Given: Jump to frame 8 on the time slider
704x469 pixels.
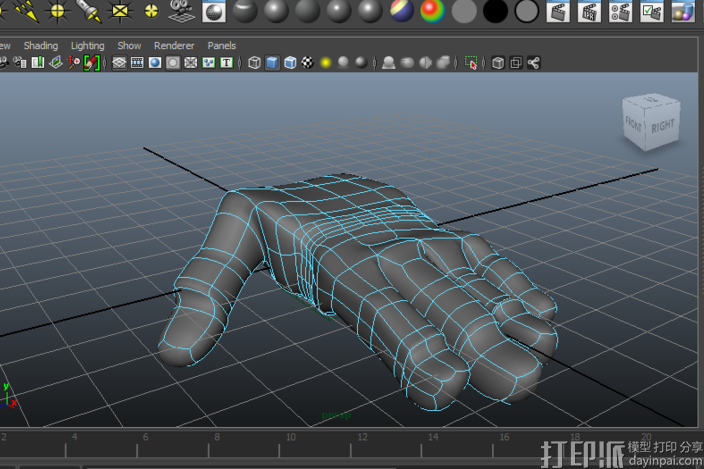Looking at the screenshot, I should [x=217, y=437].
